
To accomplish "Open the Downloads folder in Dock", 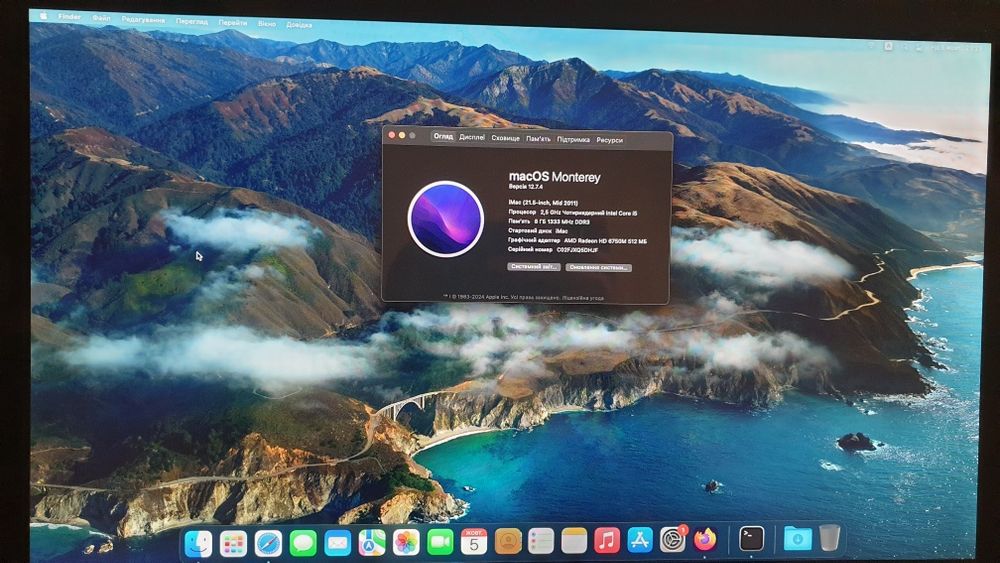I will tap(797, 538).
